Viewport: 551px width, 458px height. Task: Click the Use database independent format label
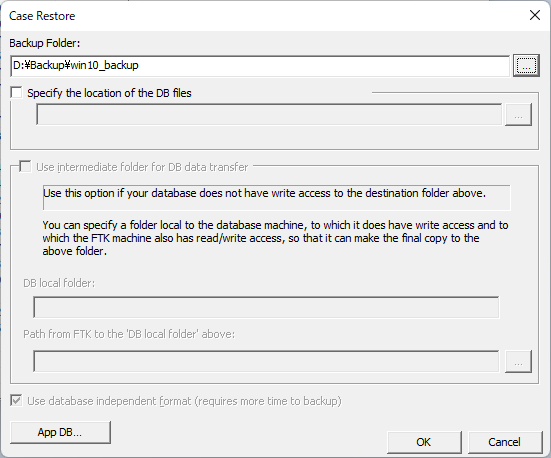[184, 401]
